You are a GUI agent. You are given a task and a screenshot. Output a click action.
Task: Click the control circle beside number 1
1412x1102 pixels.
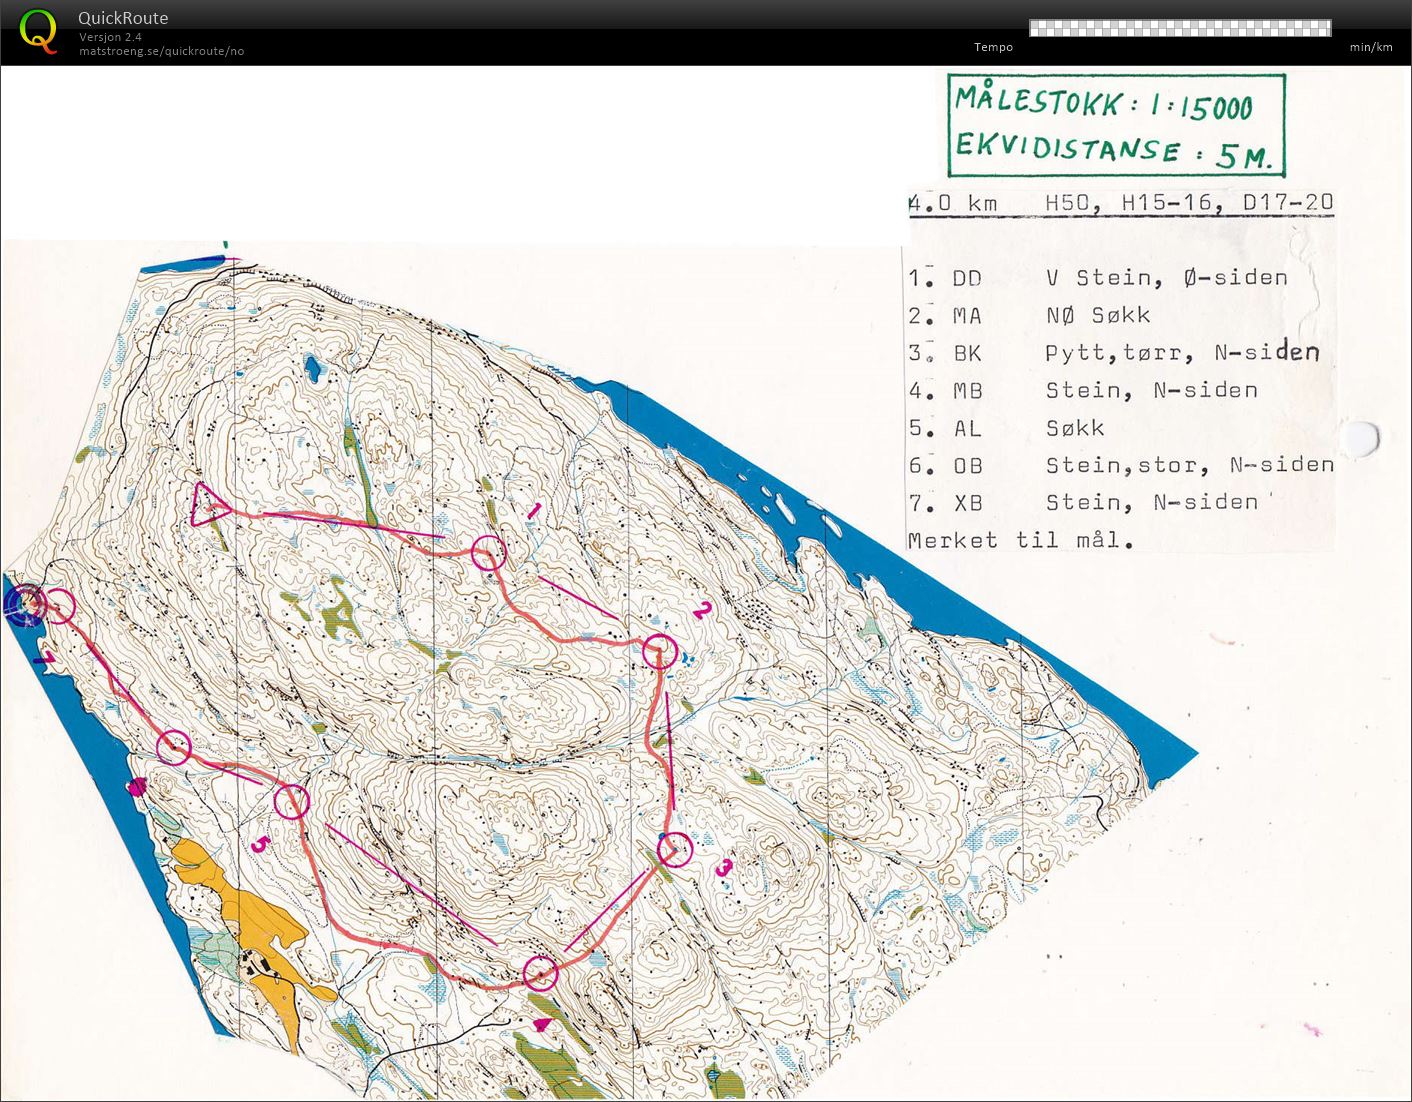(488, 552)
